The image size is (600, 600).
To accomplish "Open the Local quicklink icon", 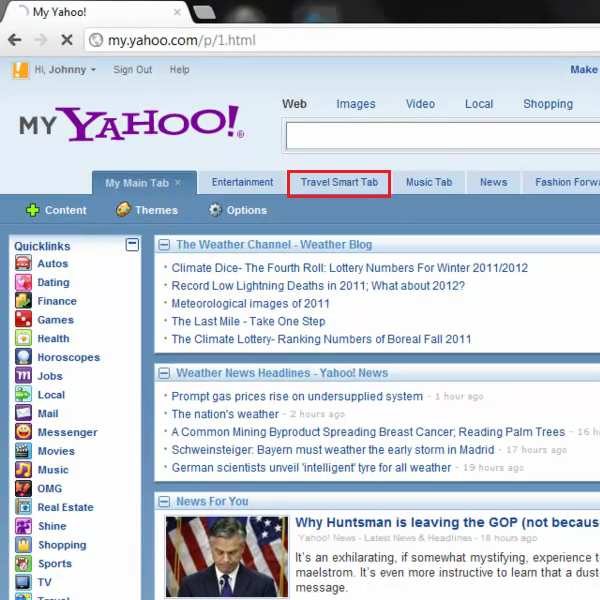I will coord(23,395).
